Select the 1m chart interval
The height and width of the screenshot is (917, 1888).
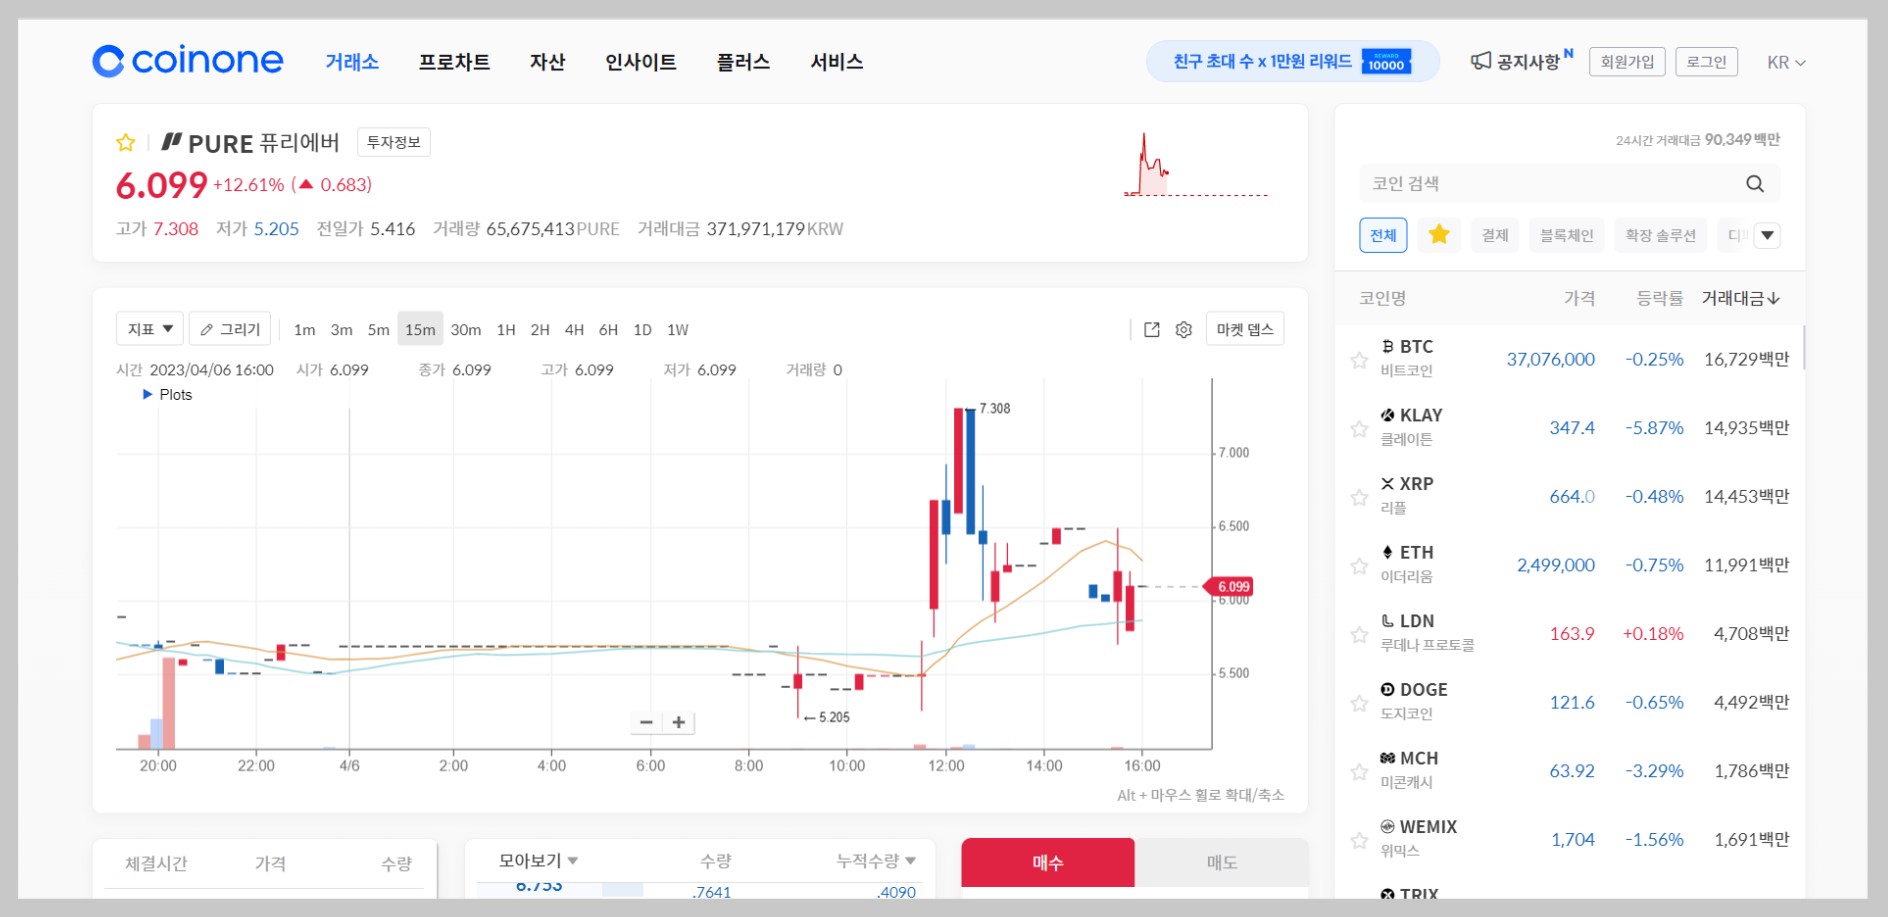pos(304,329)
